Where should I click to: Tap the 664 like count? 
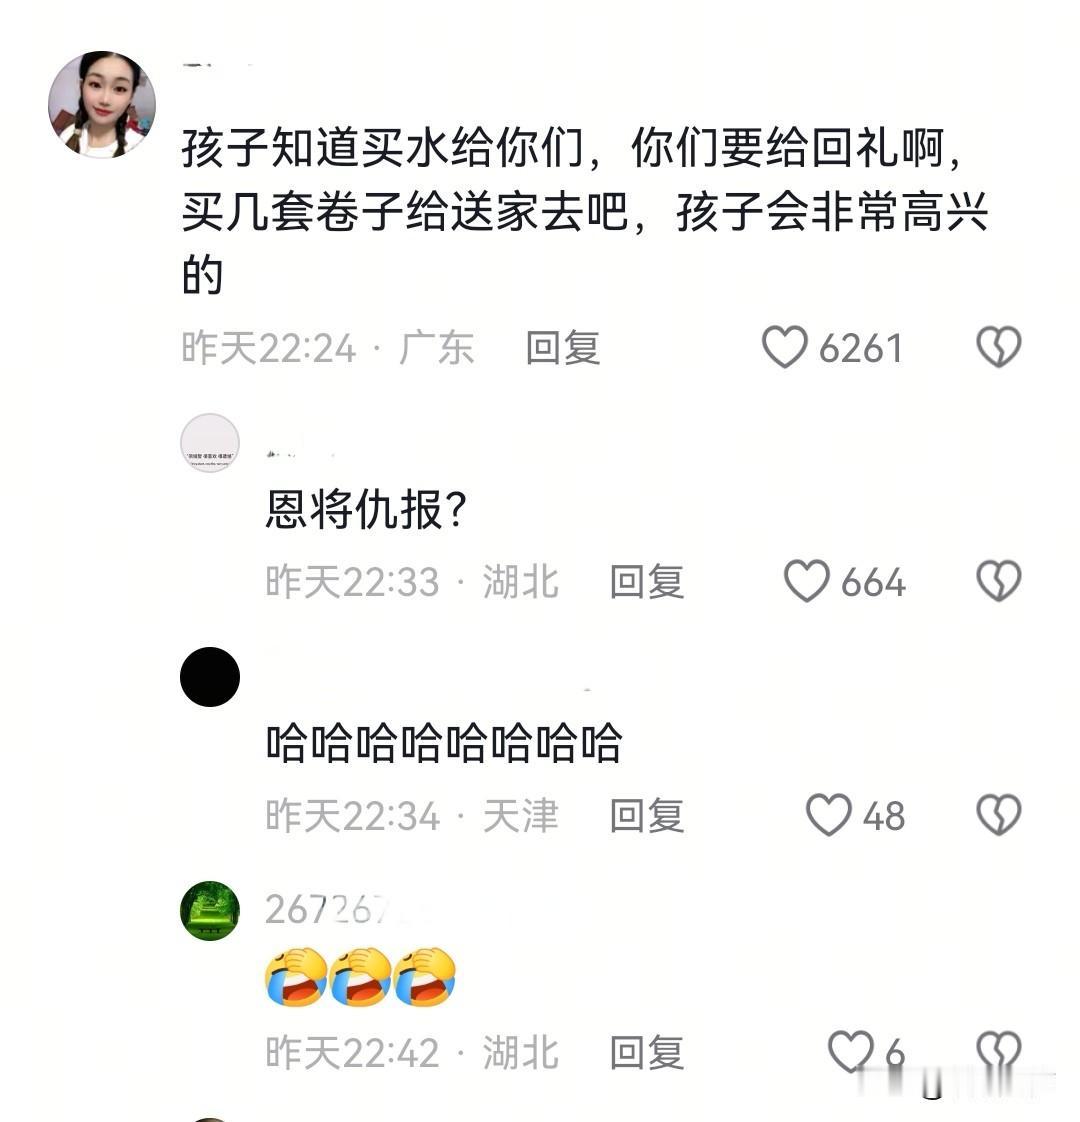[873, 582]
